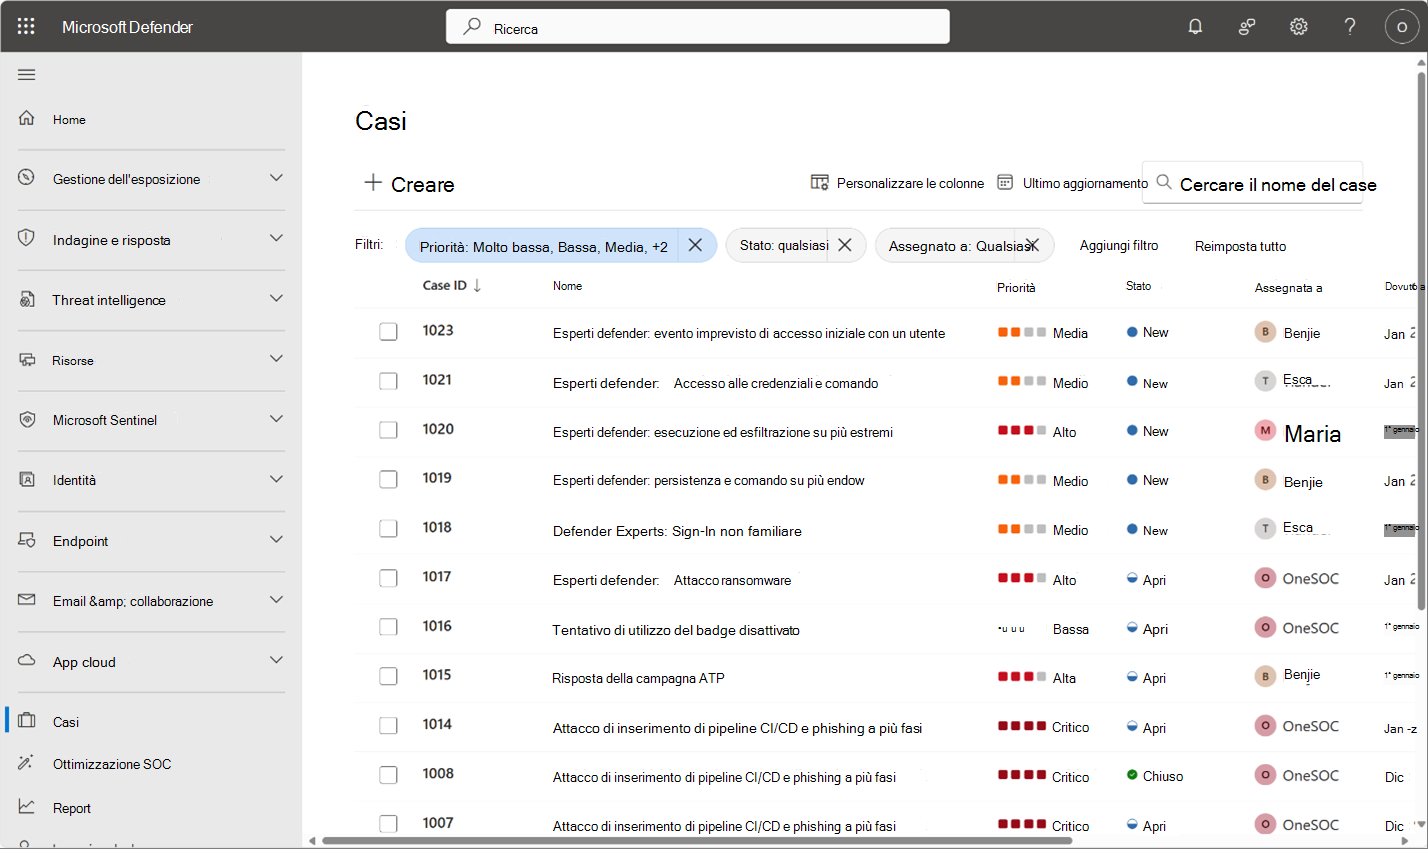Click the Ultimo aggiornamento calendar icon
Viewport: 1428px width, 849px height.
tap(1004, 183)
